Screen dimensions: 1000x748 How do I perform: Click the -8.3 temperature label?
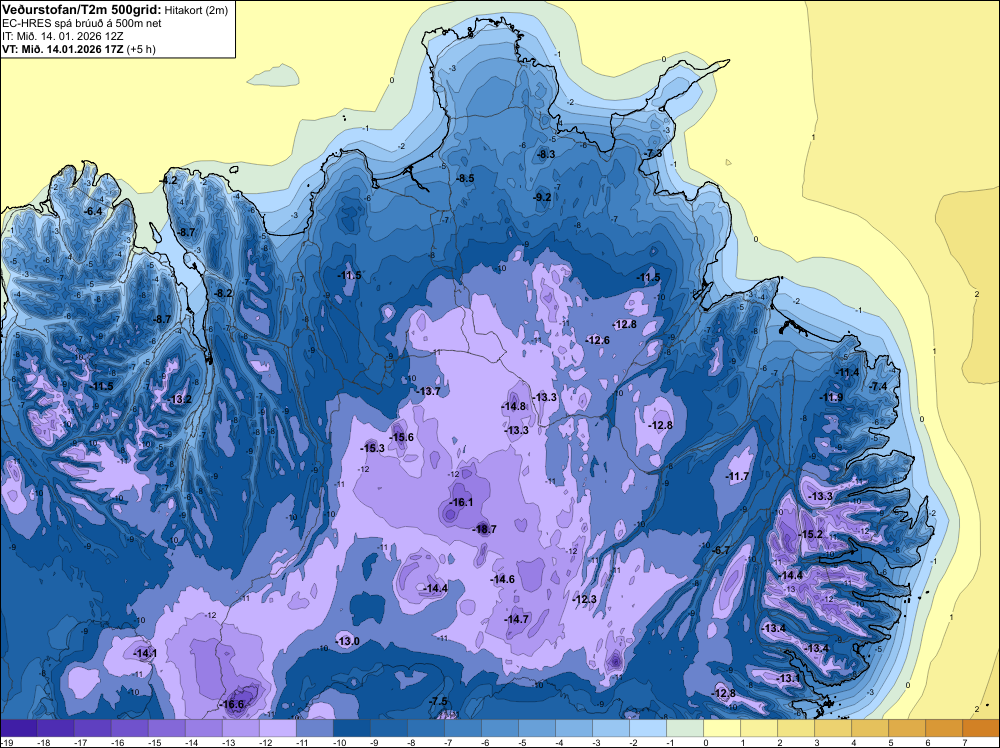coord(546,154)
